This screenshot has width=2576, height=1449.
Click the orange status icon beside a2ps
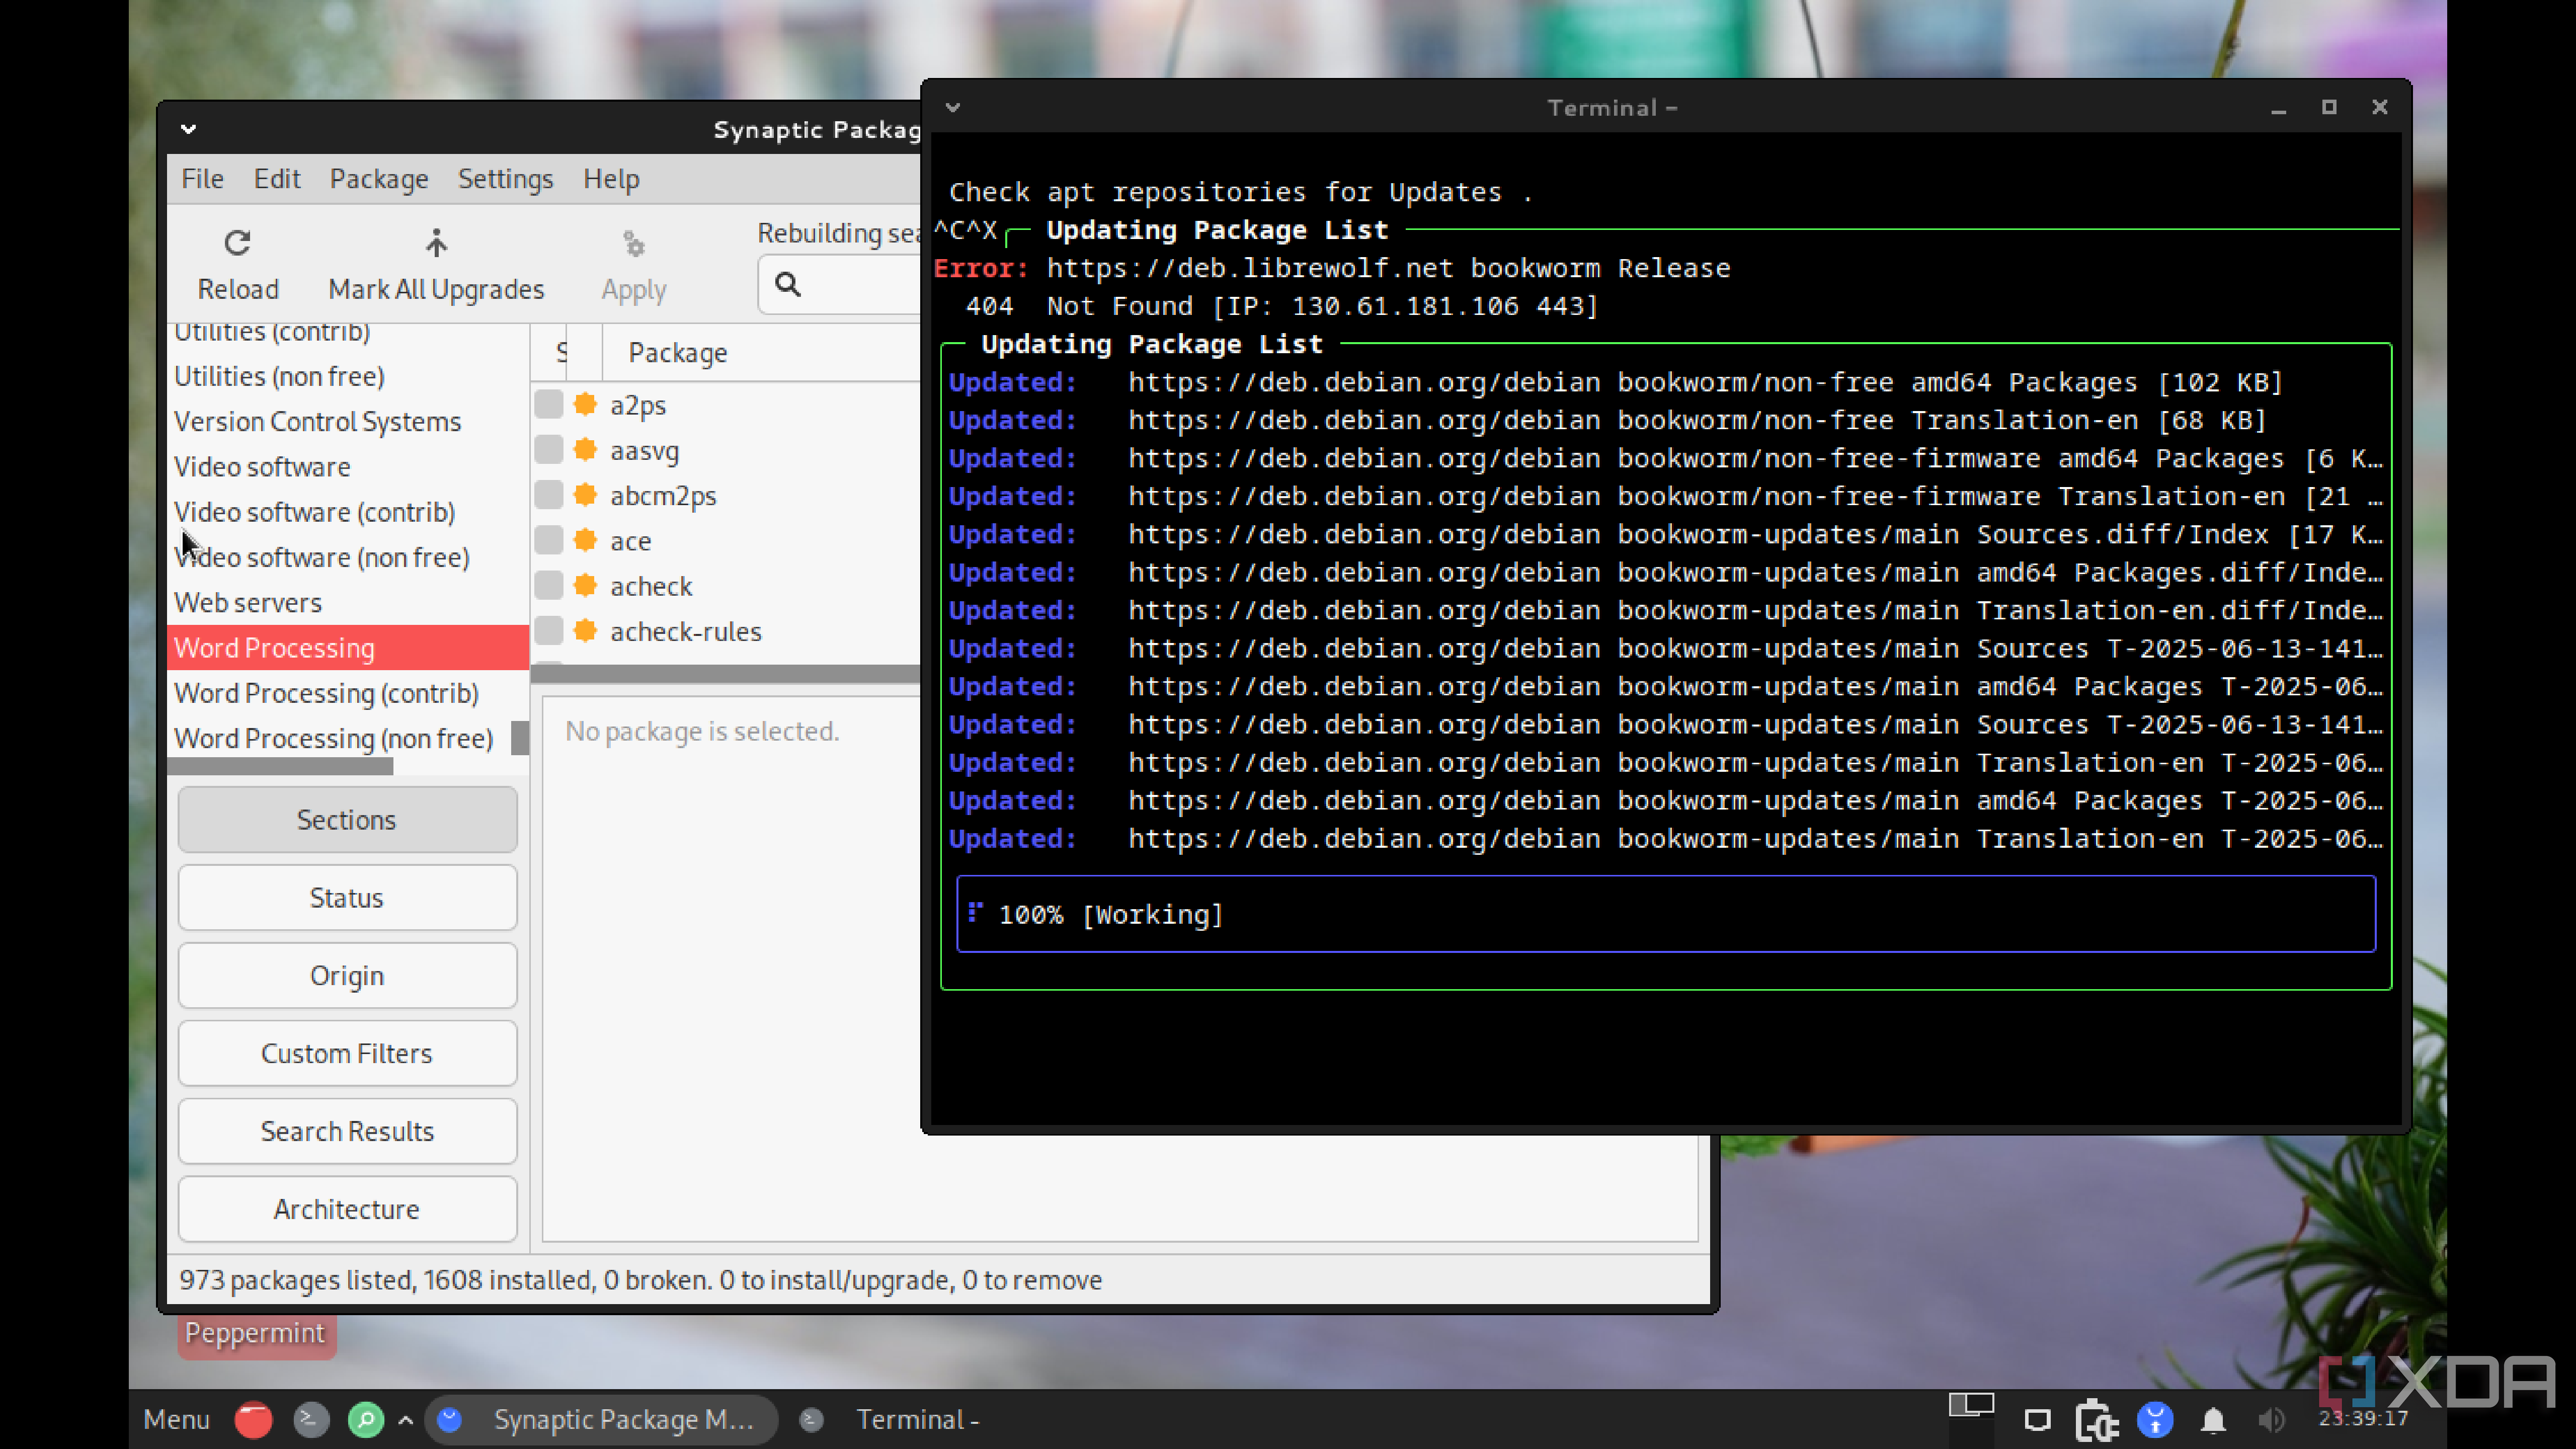click(x=585, y=404)
